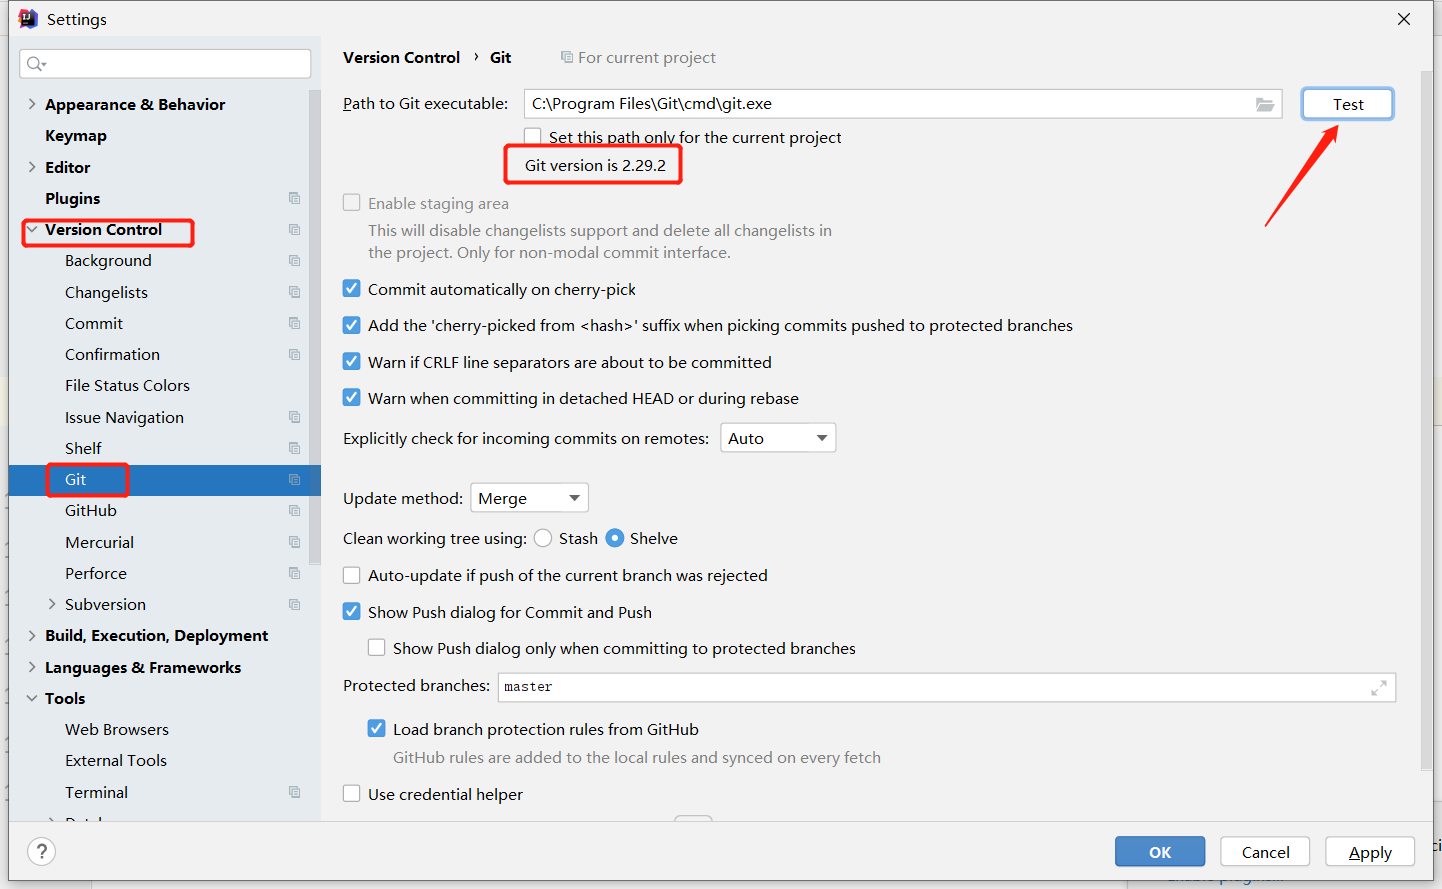Click the project-level icon beside Mercurial
Viewport: 1442px width, 889px height.
click(294, 542)
